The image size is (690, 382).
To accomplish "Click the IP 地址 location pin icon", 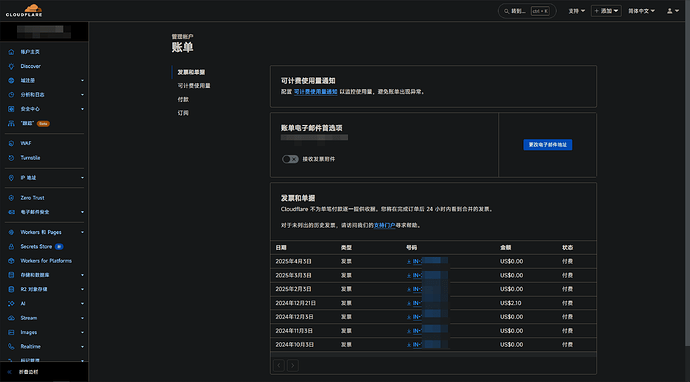I will [11, 178].
